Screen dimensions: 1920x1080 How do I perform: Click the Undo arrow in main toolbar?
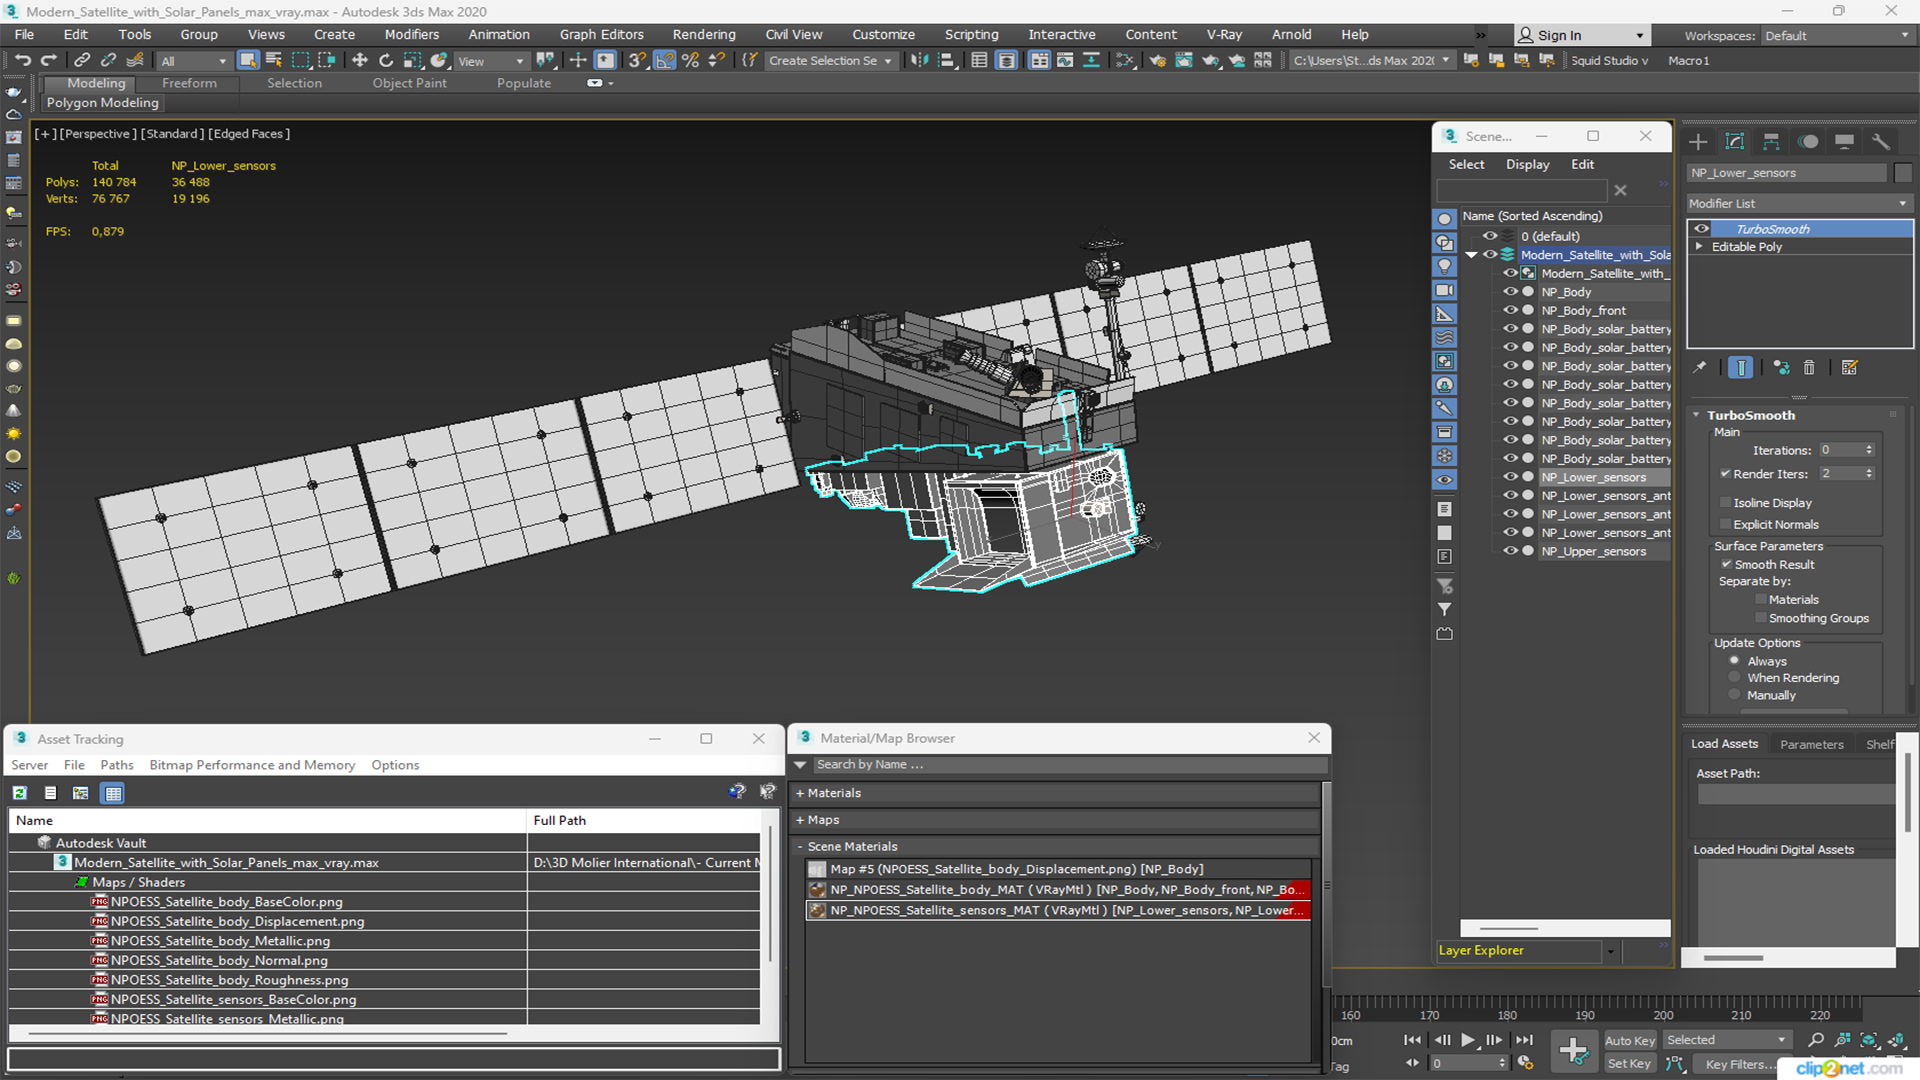coord(23,61)
